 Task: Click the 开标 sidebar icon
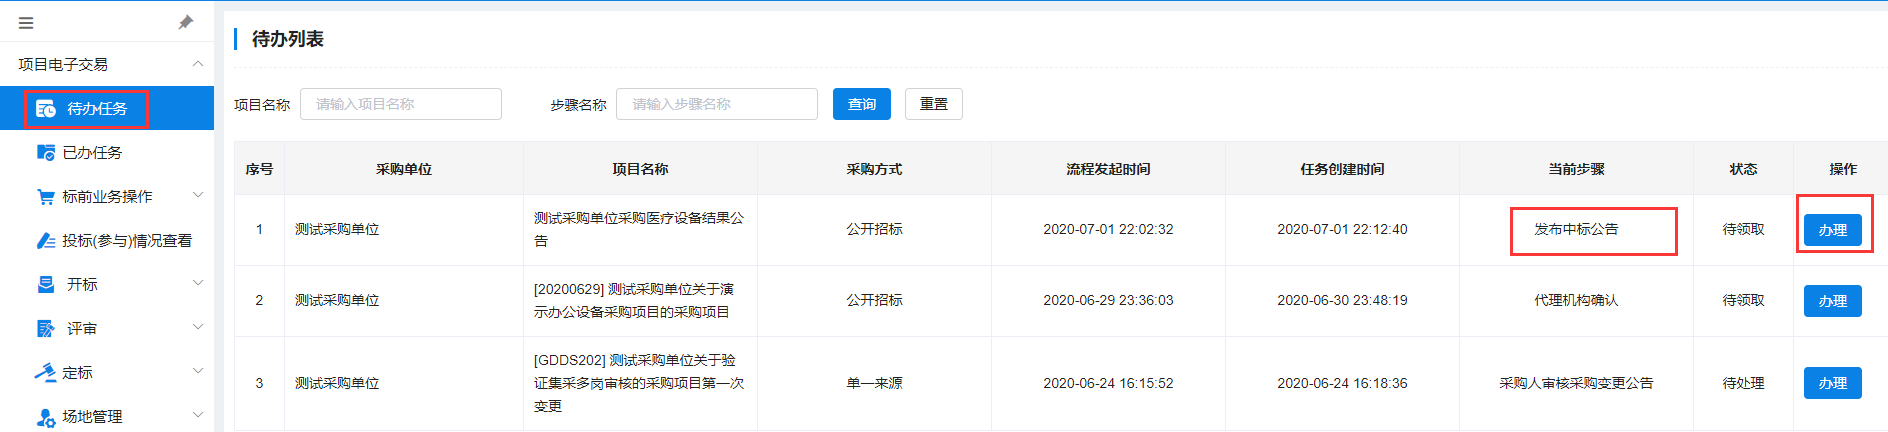(x=46, y=285)
